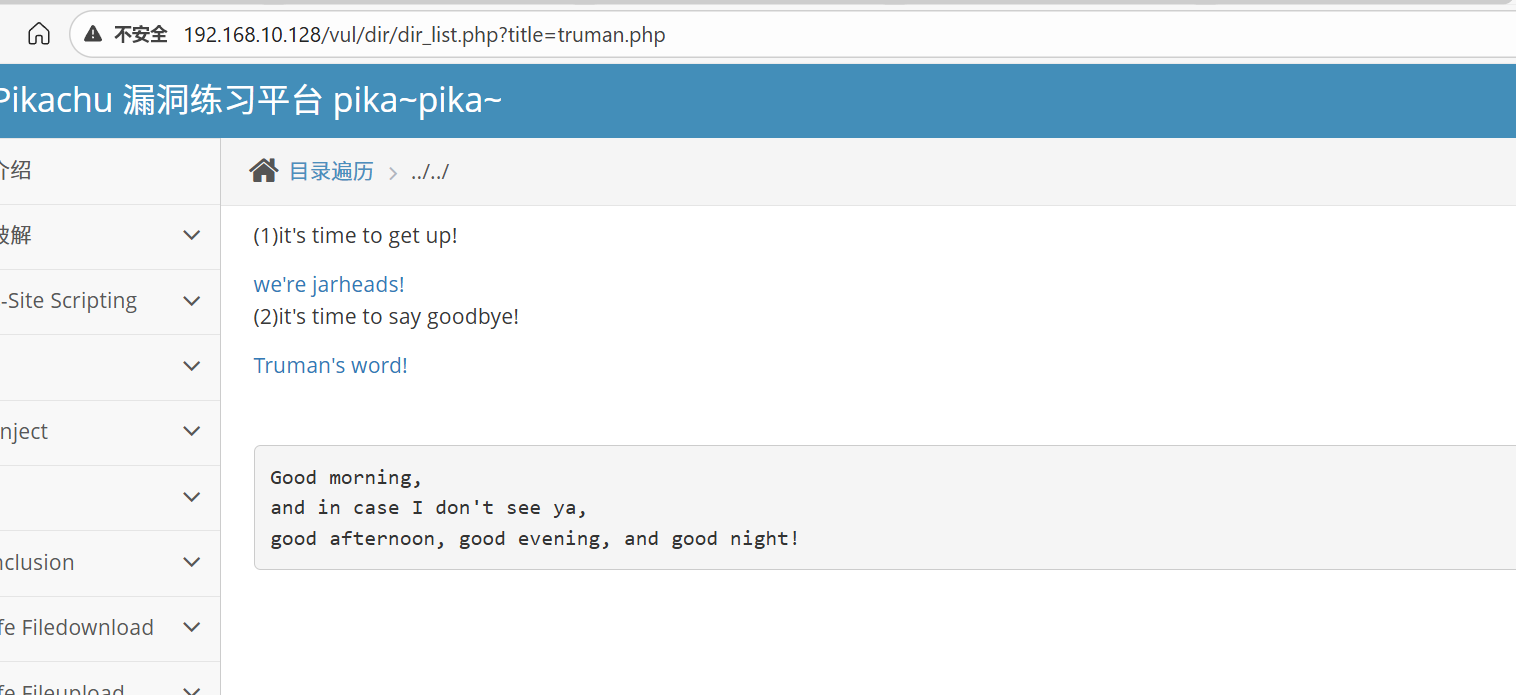
Task: Expand the 破解 menu chevron
Action: [192, 235]
